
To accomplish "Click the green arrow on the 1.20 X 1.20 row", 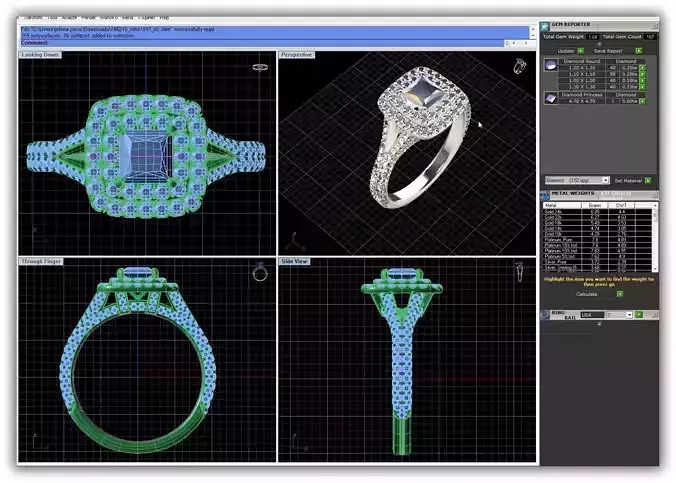I will (642, 68).
